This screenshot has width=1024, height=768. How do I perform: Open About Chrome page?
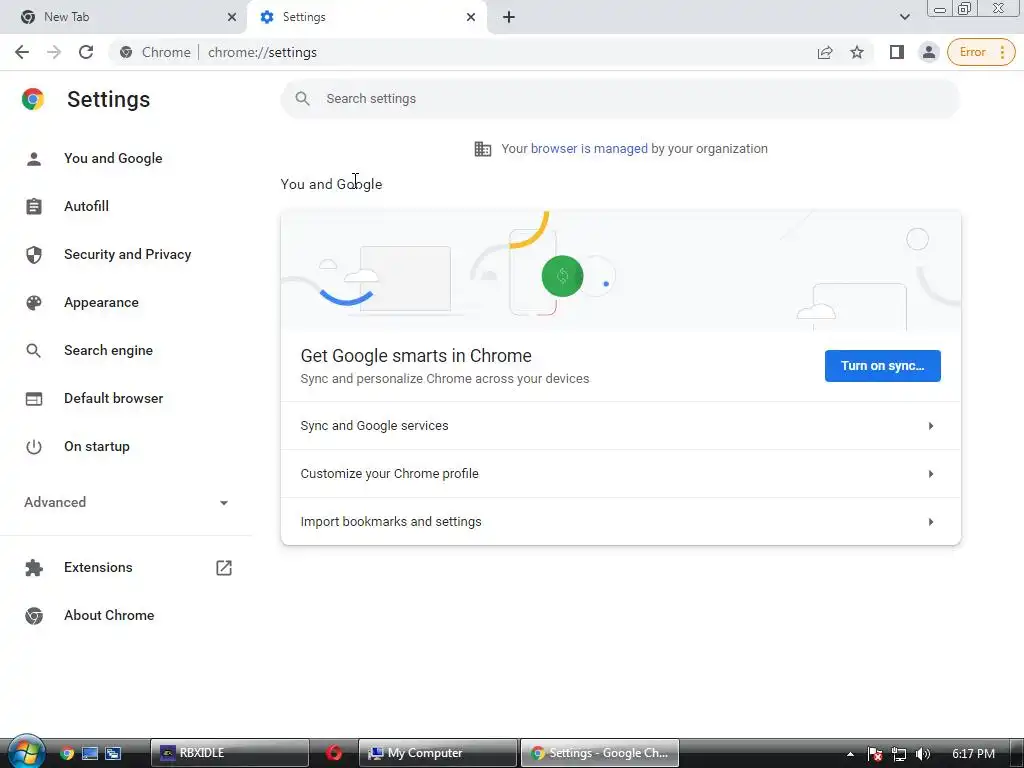click(109, 616)
